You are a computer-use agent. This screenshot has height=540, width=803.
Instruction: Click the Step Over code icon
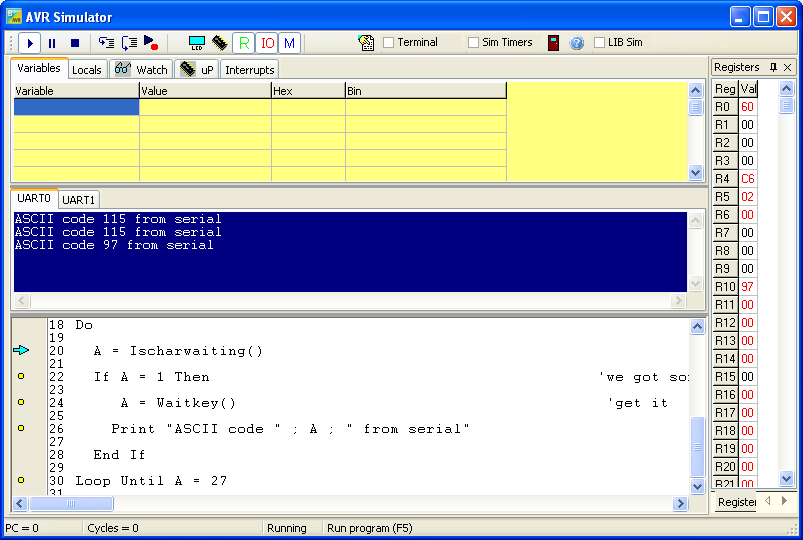tap(129, 43)
